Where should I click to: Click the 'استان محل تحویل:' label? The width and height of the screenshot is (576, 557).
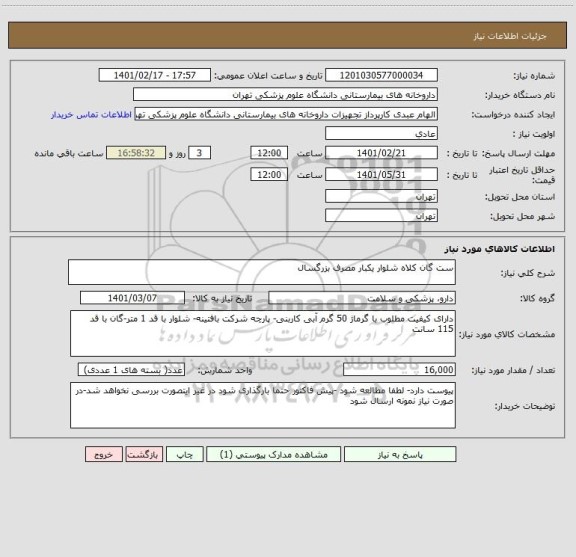(520, 197)
